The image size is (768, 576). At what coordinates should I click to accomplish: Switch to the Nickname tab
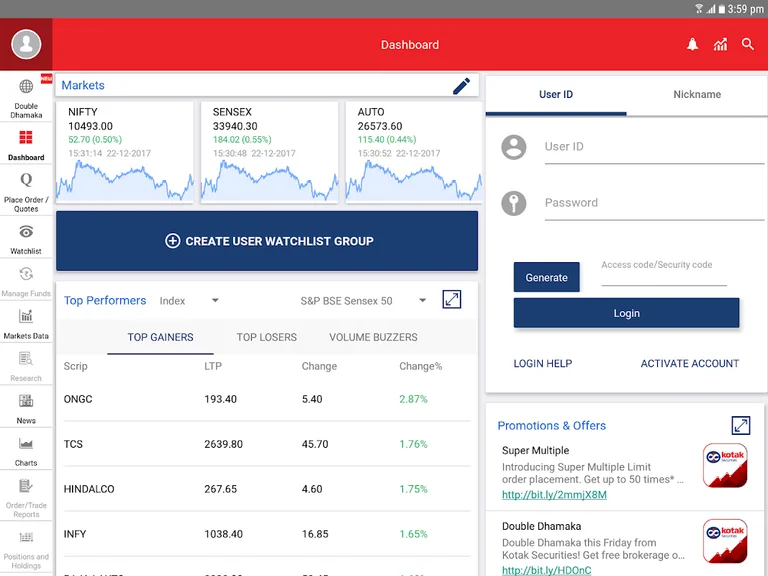(x=697, y=95)
